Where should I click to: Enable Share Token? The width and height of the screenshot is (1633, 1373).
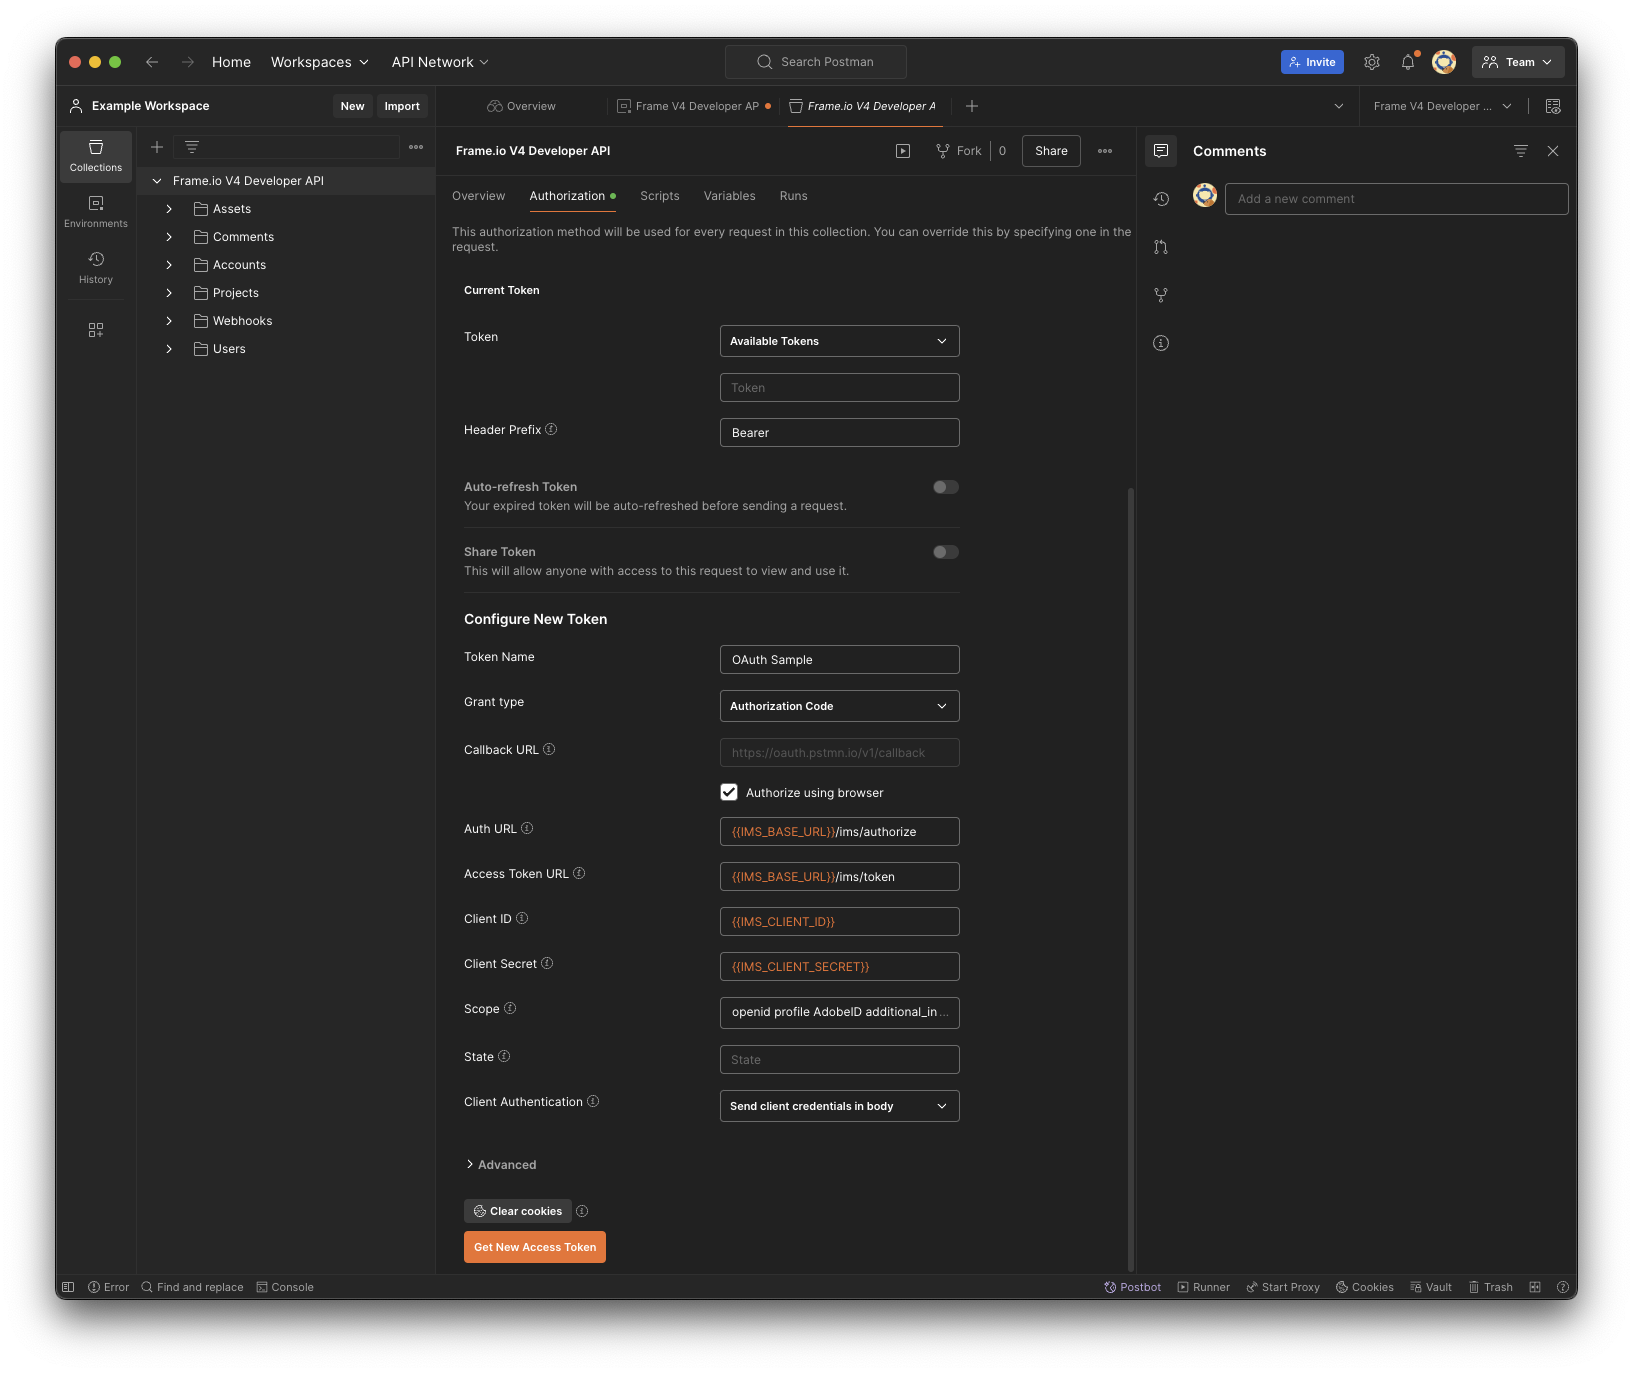pos(943,551)
